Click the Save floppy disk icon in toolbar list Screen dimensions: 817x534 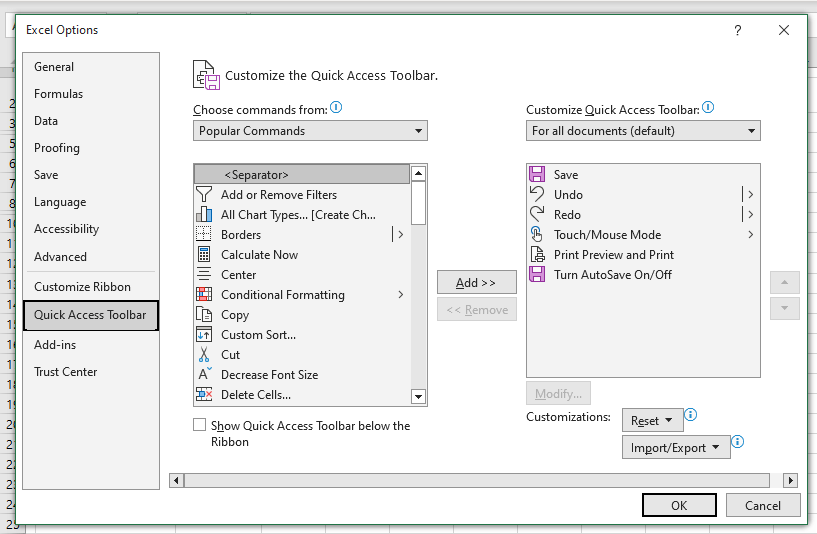click(537, 174)
